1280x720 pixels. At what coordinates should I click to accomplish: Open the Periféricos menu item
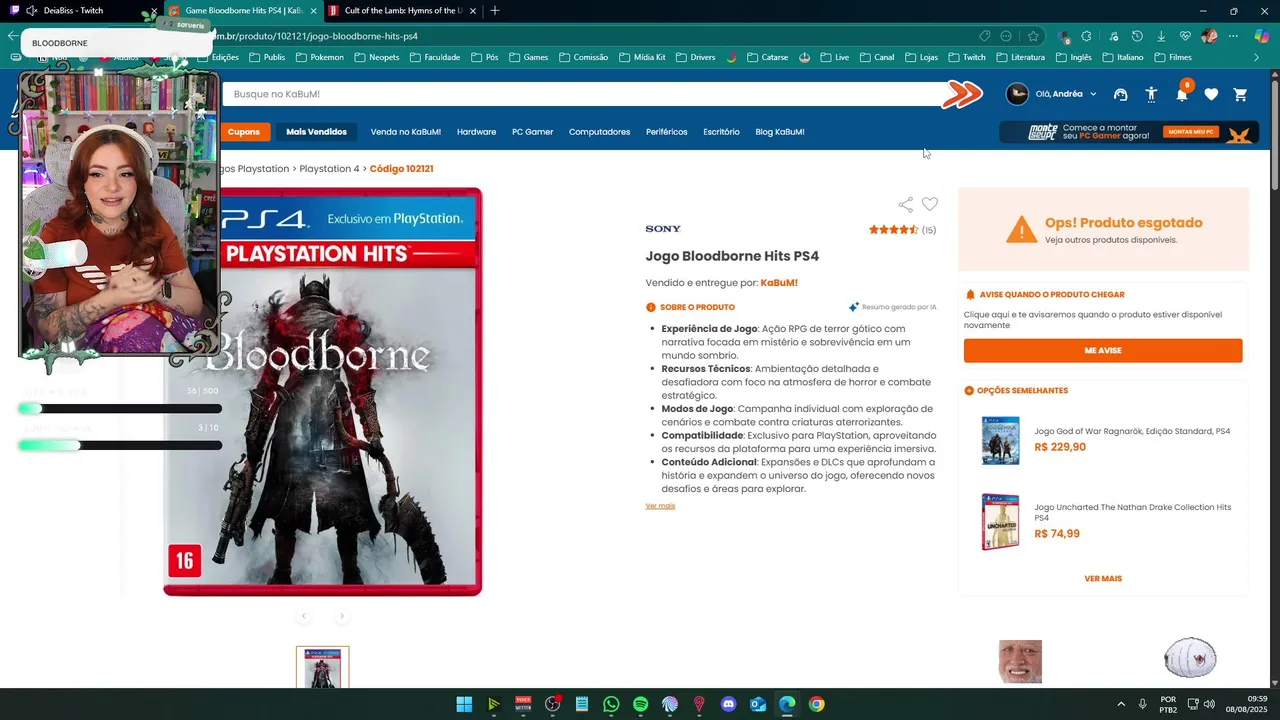coord(666,132)
